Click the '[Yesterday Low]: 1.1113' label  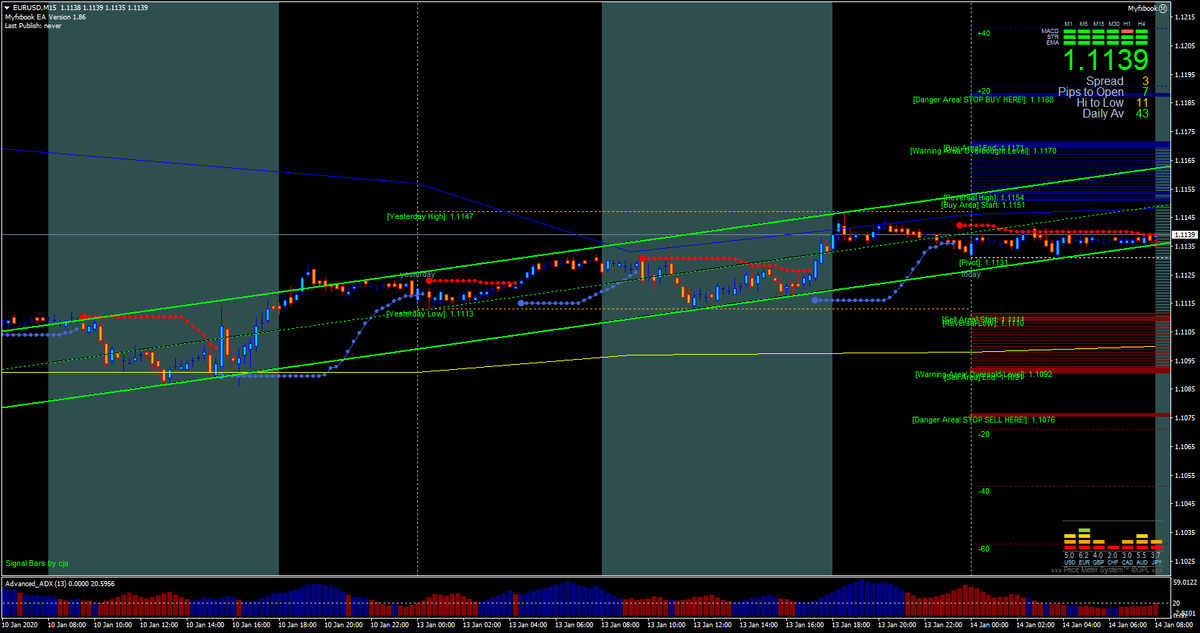(x=430, y=313)
